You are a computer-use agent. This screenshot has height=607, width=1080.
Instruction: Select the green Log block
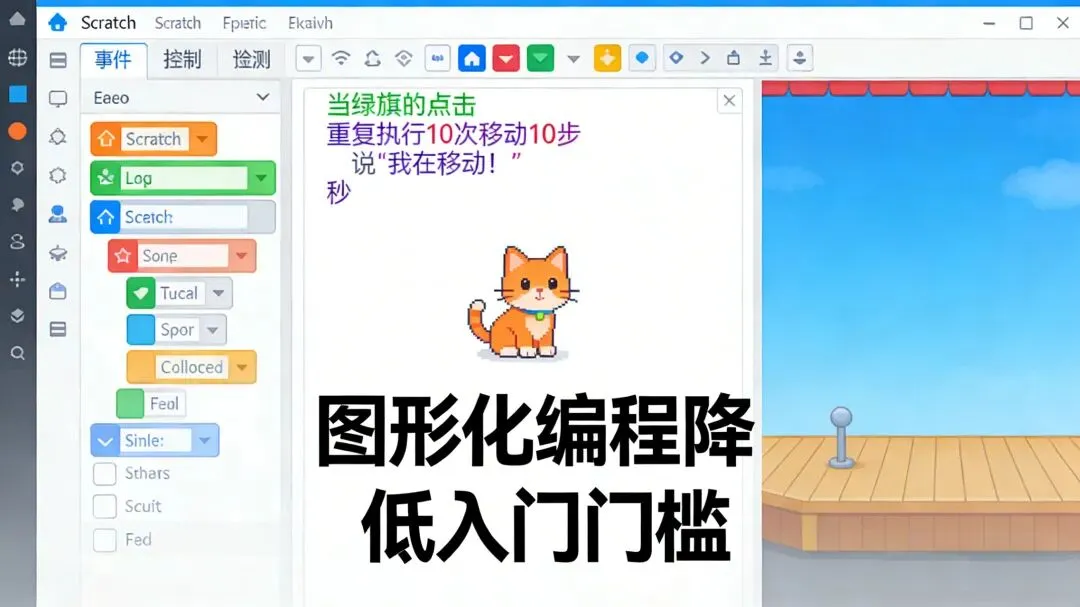(183, 178)
